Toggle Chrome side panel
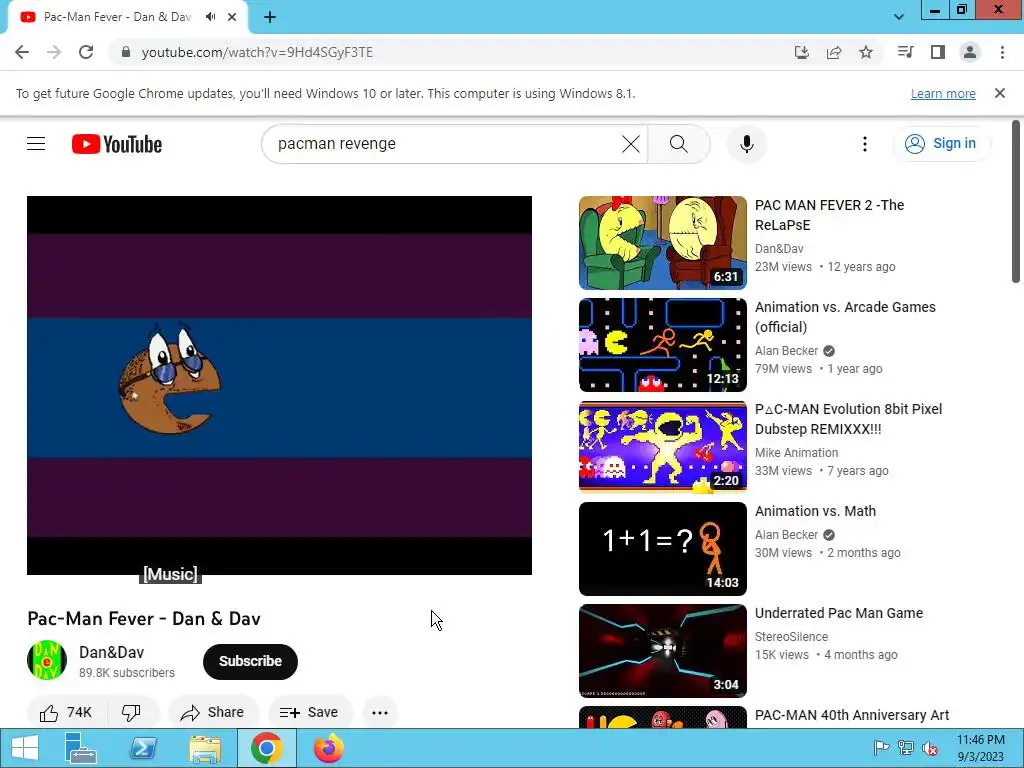Screen dimensions: 1024x768 938,52
